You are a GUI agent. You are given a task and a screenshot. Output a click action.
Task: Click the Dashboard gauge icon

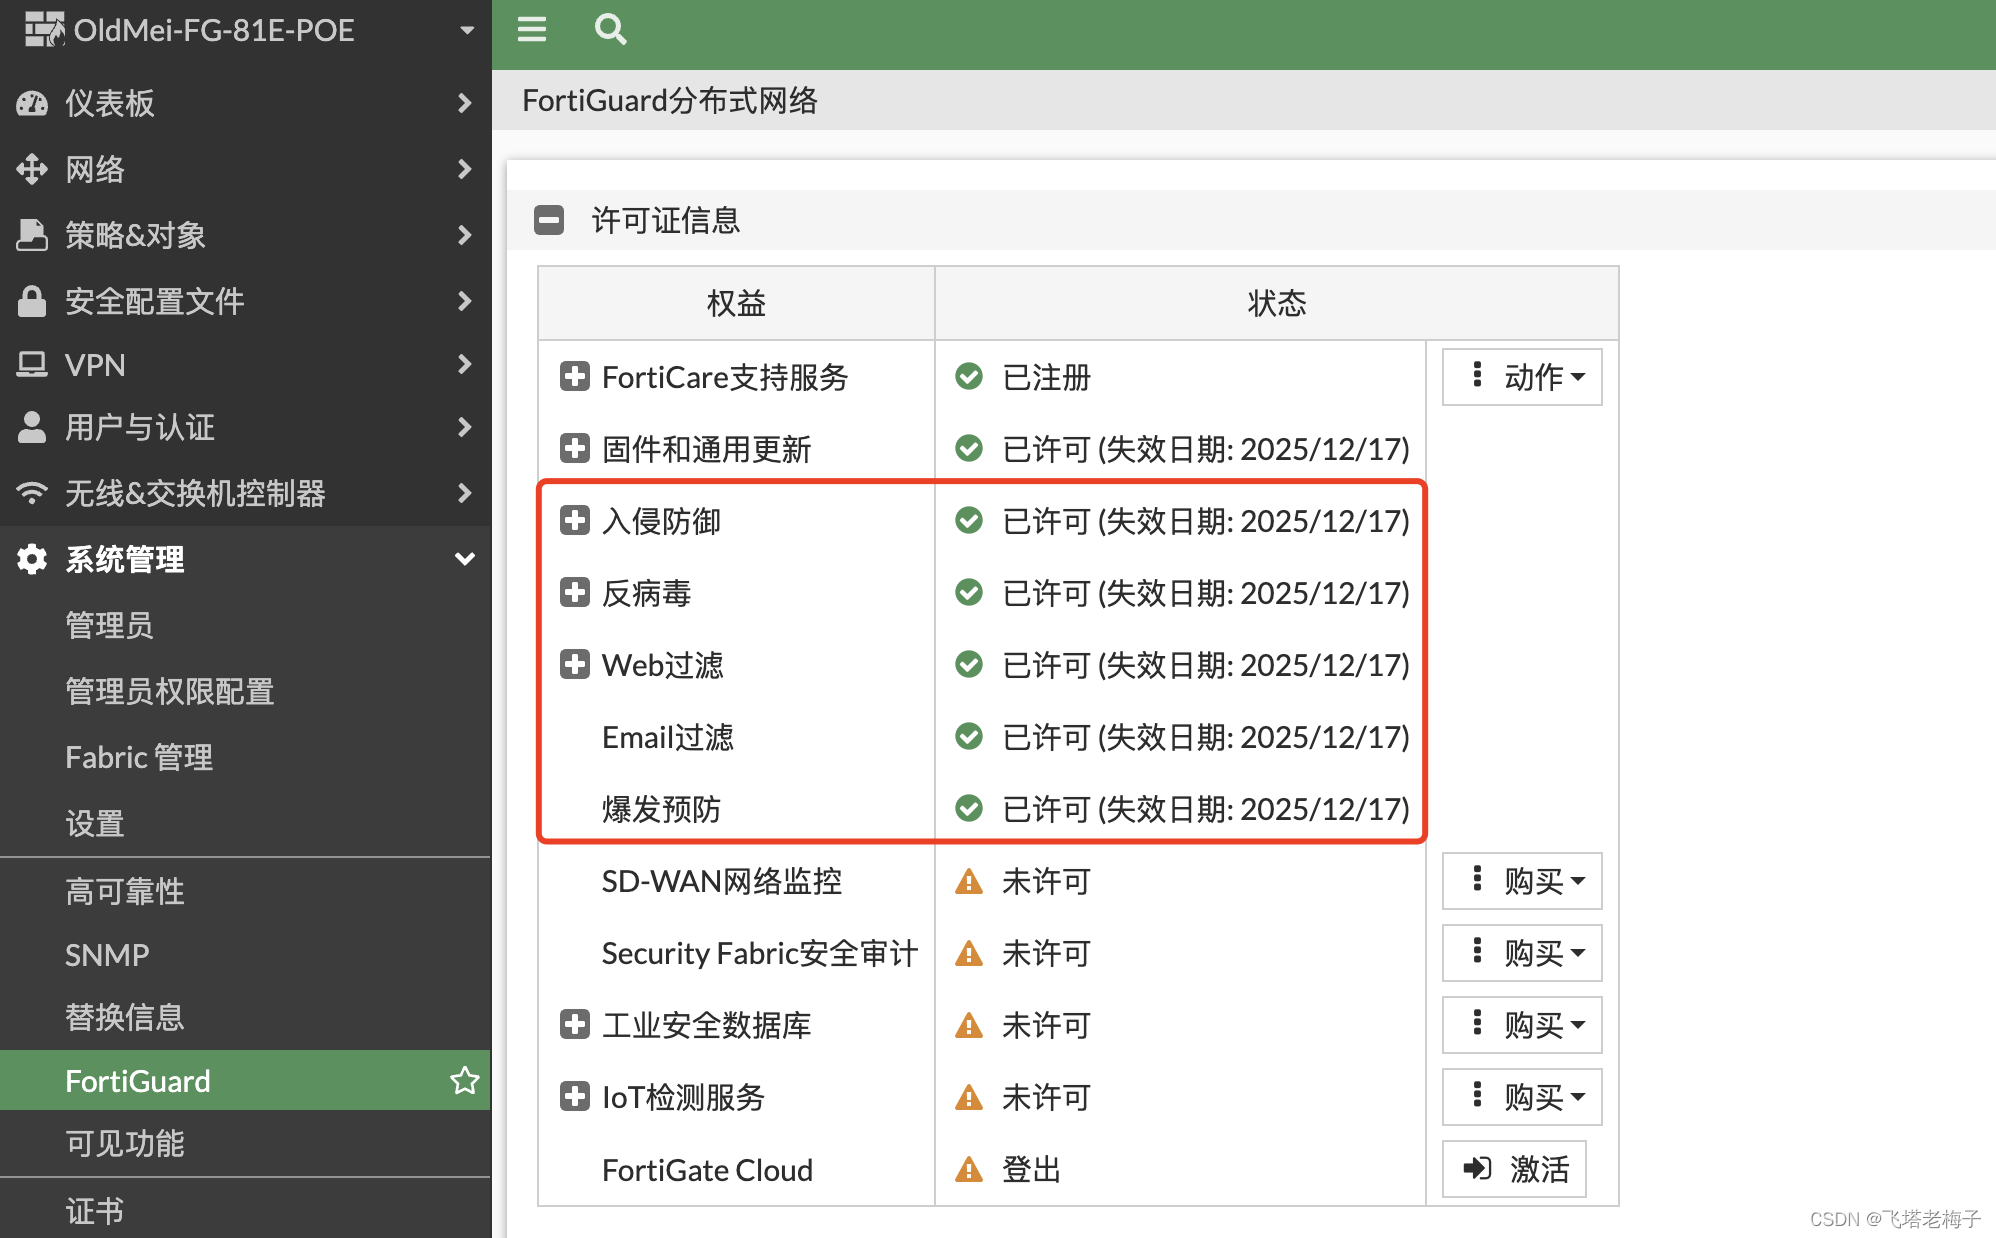click(32, 103)
